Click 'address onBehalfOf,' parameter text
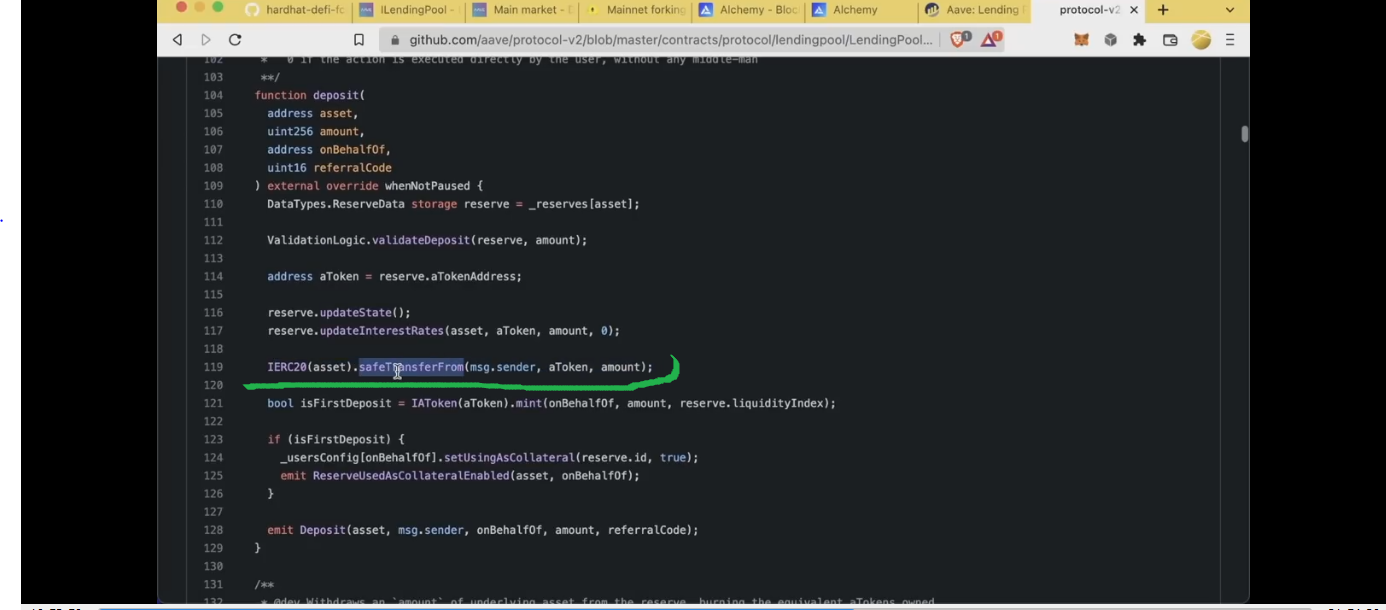 (329, 150)
